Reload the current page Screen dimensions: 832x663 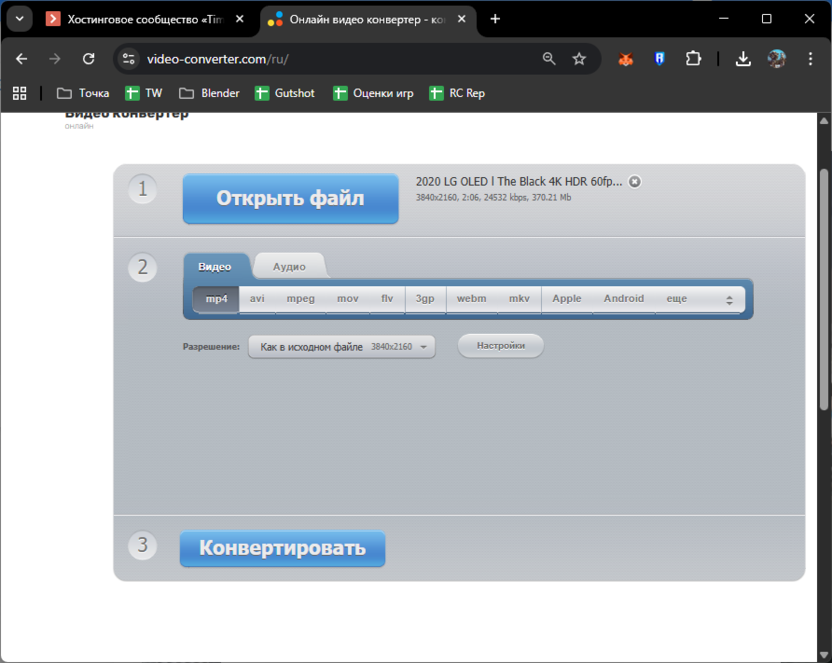pyautogui.click(x=89, y=59)
